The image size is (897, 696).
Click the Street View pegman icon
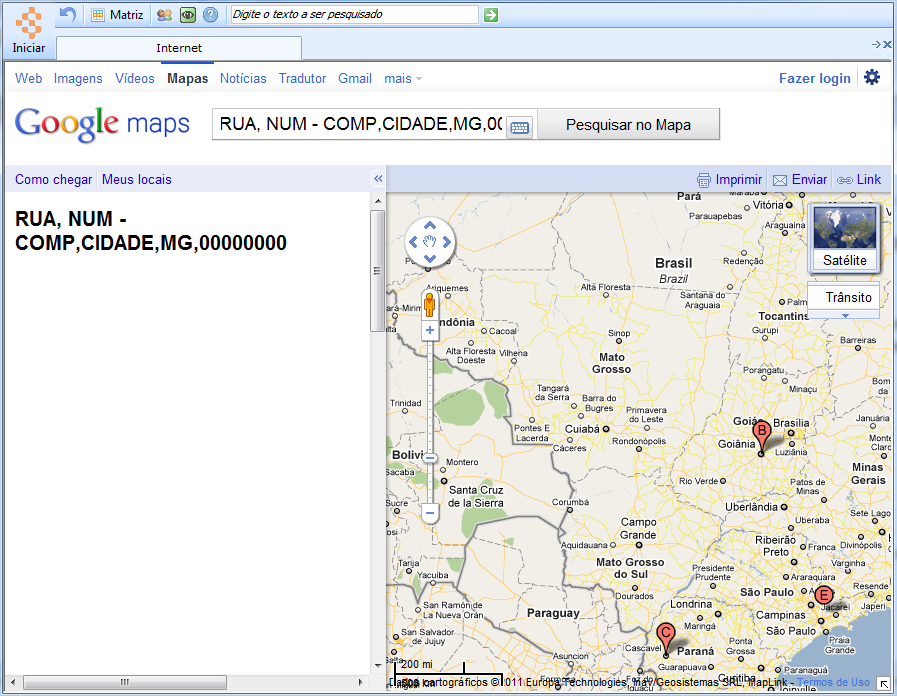tap(430, 305)
